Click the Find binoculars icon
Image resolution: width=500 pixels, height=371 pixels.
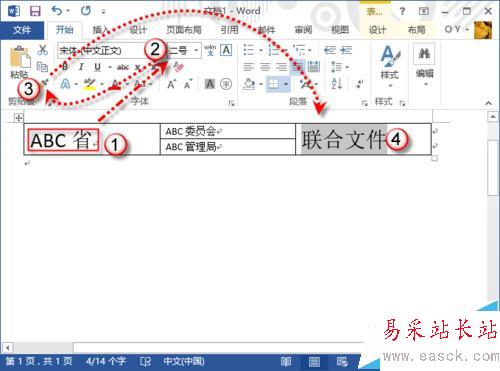424,53
